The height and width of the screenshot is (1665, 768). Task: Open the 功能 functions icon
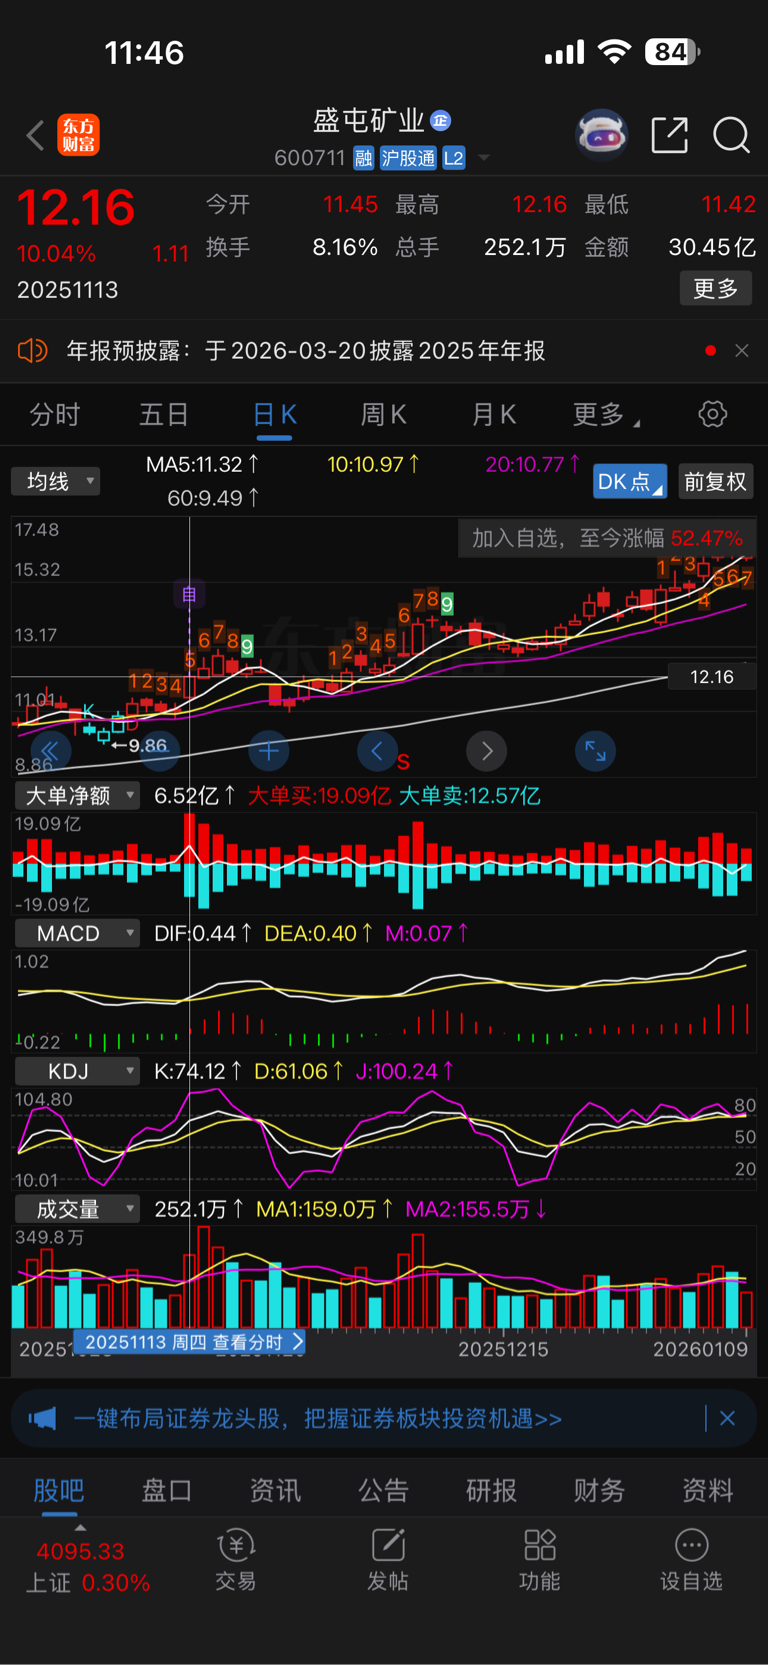(540, 1560)
